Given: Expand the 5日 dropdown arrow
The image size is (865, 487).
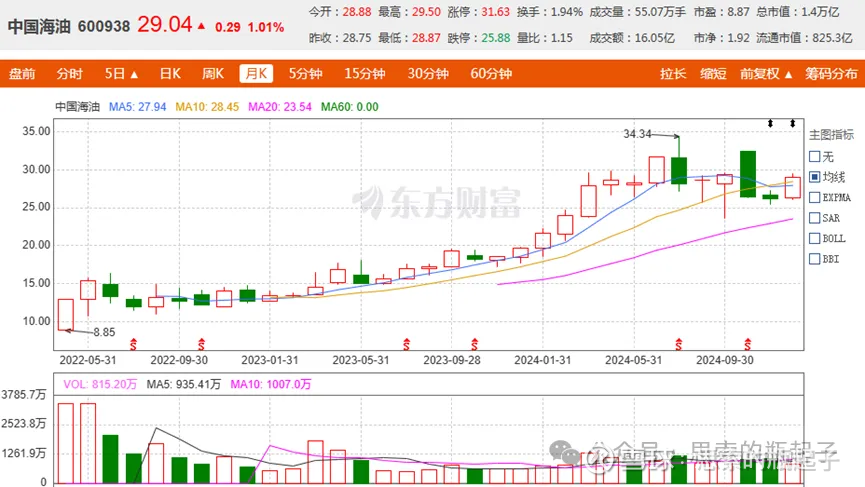Looking at the screenshot, I should (x=134, y=74).
